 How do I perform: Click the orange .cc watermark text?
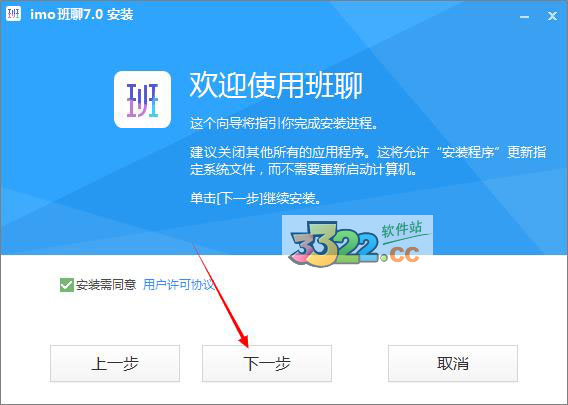tap(401, 254)
